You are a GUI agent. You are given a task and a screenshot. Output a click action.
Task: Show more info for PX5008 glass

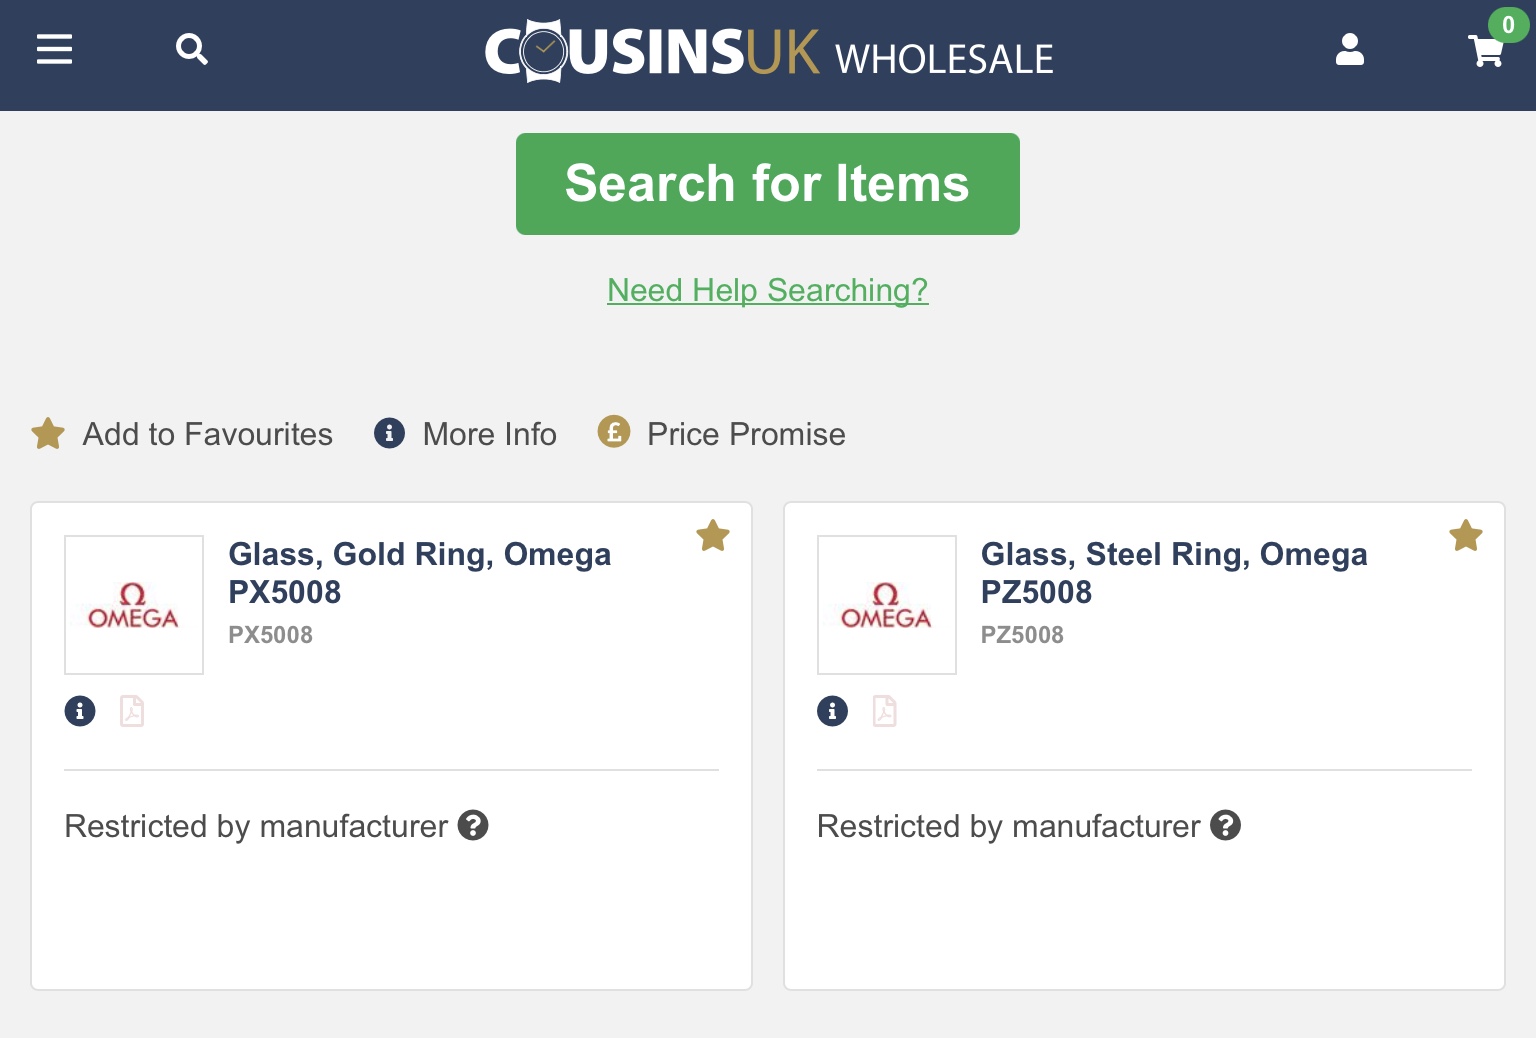point(80,711)
